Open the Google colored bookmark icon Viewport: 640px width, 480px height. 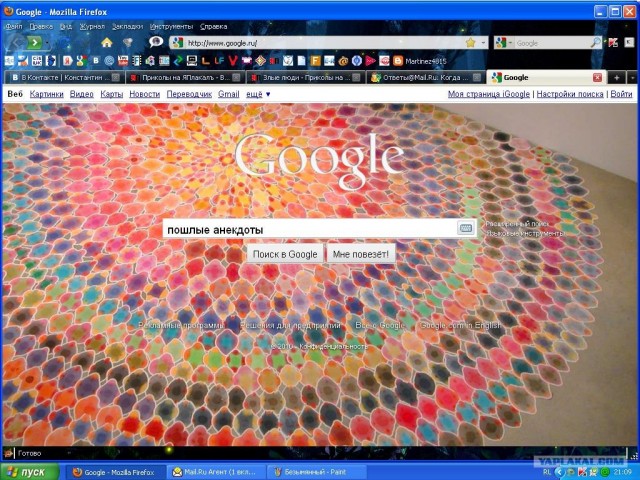pos(81,61)
